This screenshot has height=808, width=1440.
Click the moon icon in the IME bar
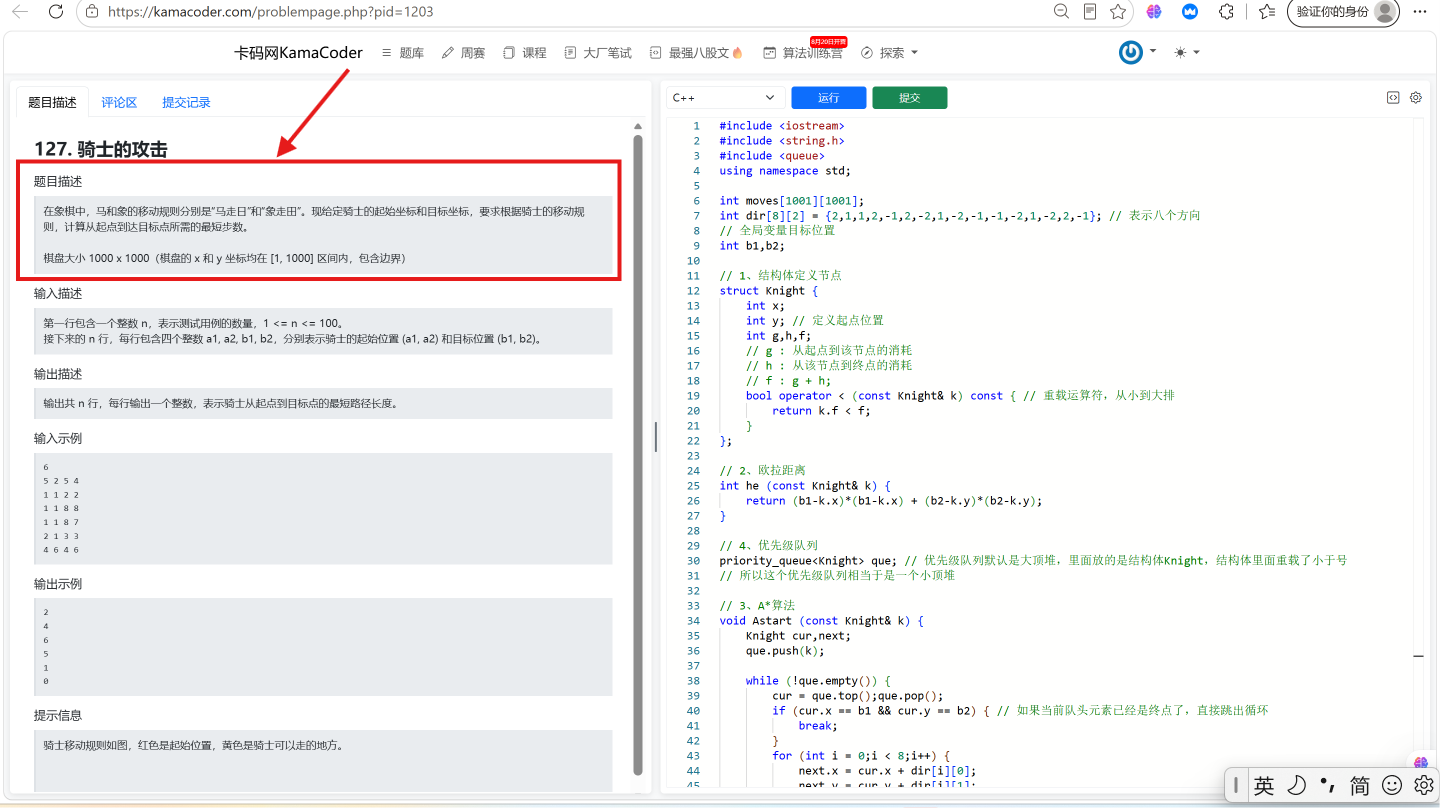(1296, 786)
